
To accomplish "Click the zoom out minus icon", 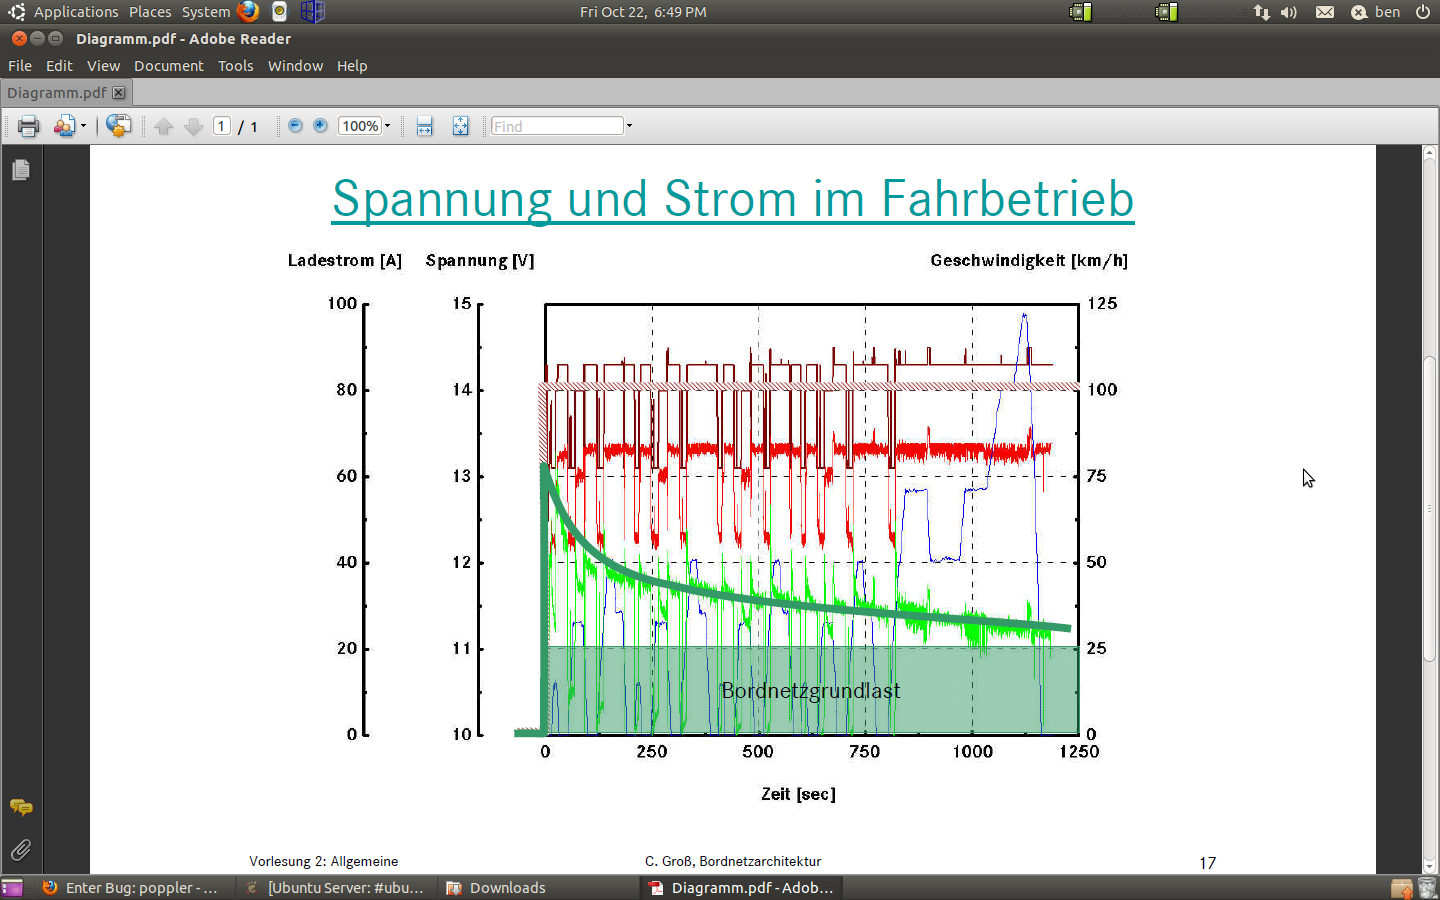I will pos(295,126).
